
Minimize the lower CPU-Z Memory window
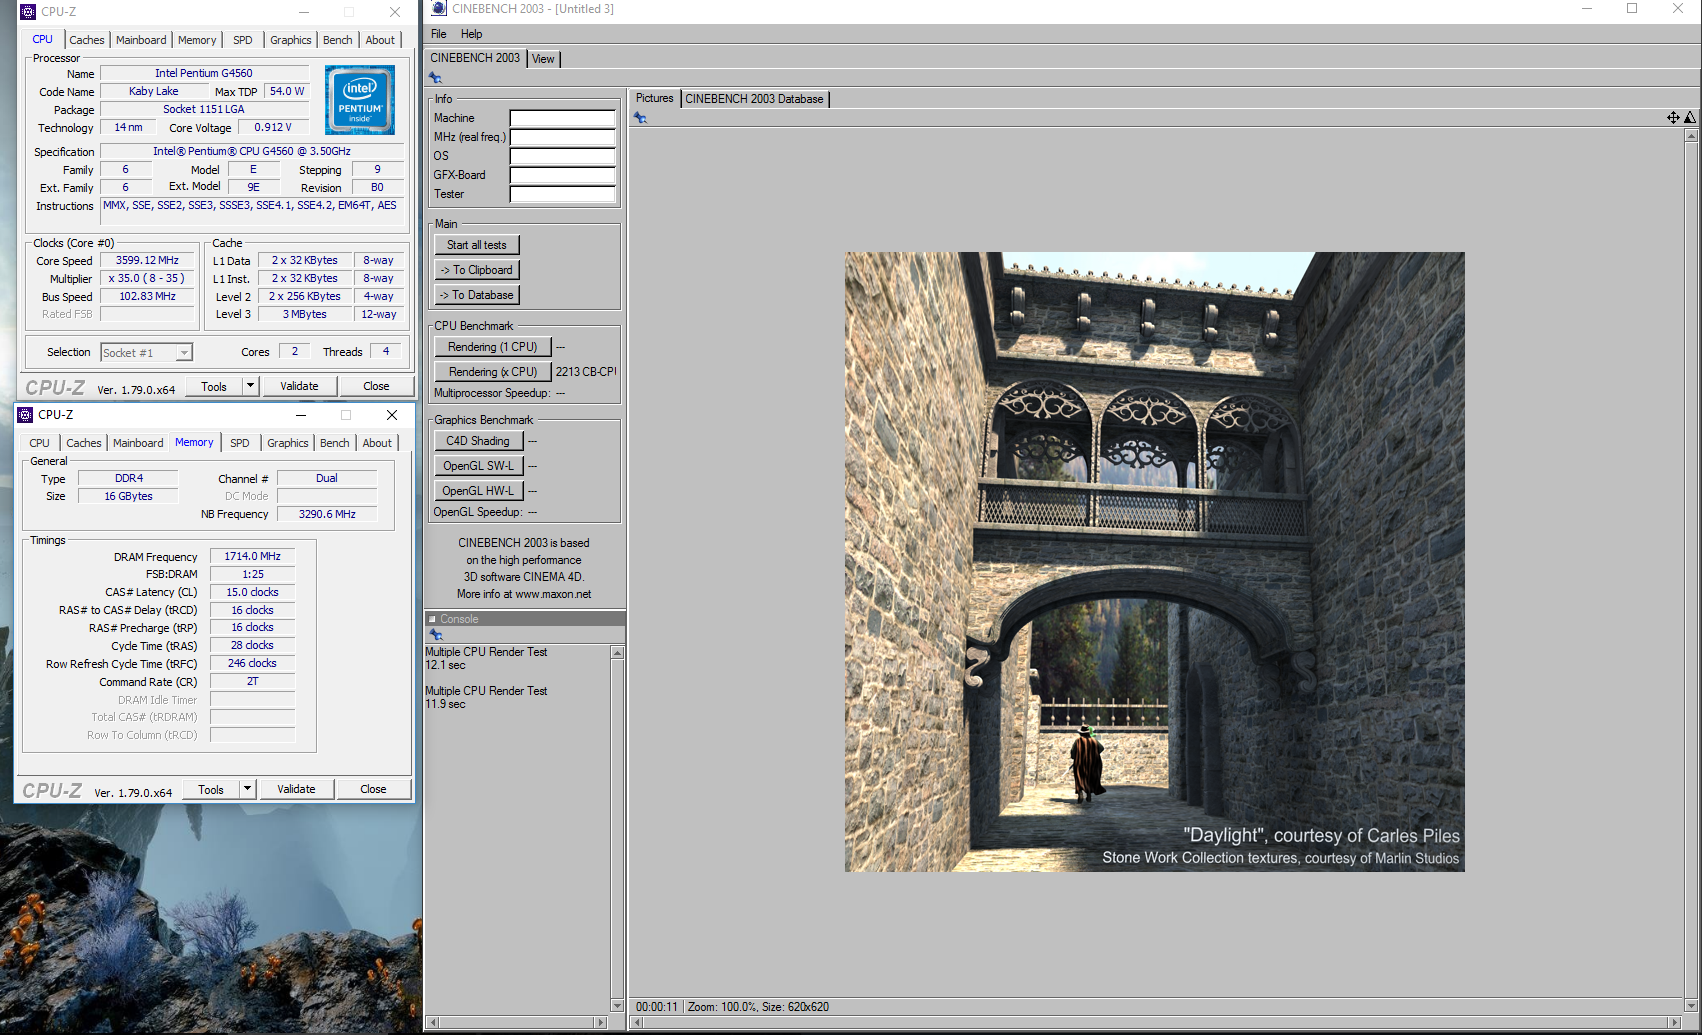click(x=301, y=415)
